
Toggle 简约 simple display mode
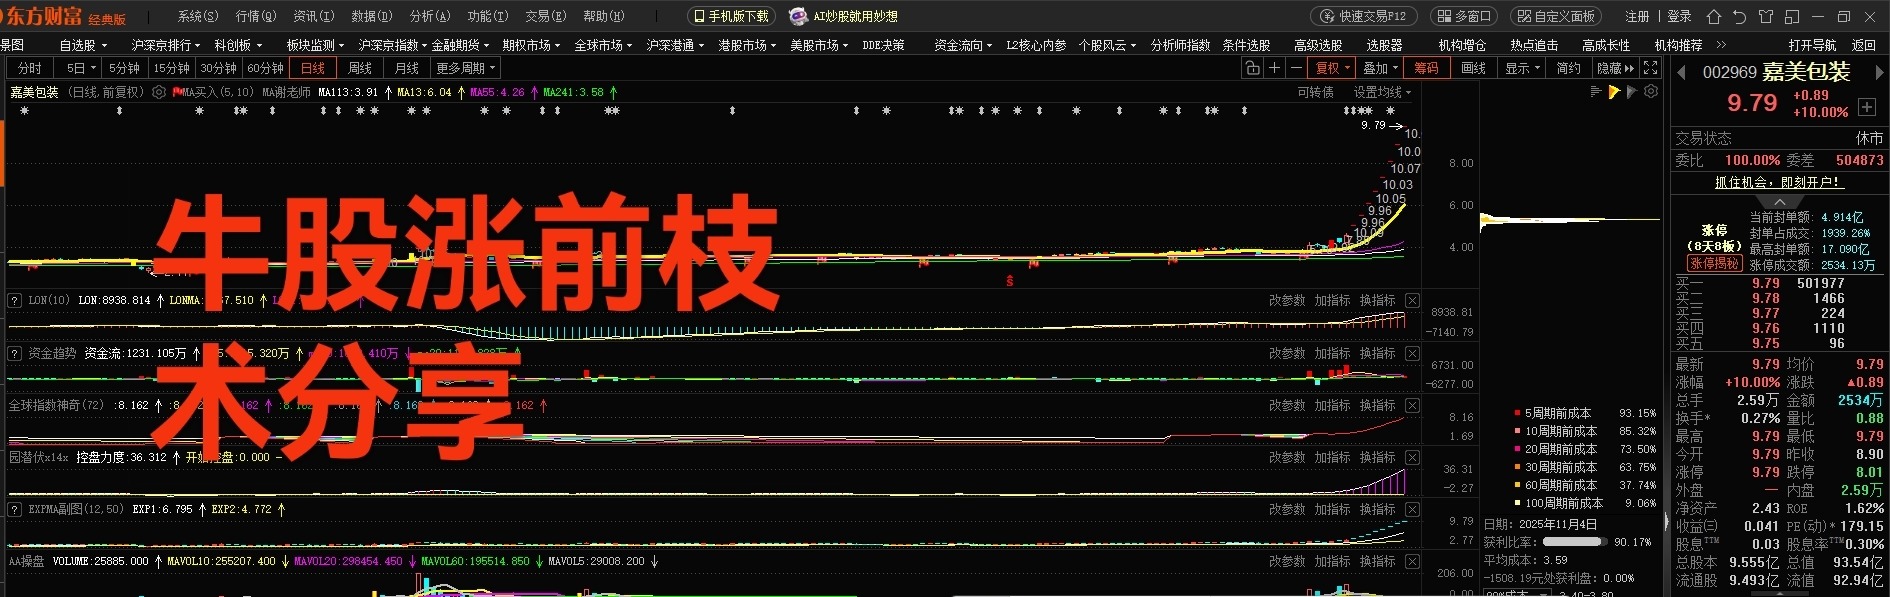(x=1568, y=68)
